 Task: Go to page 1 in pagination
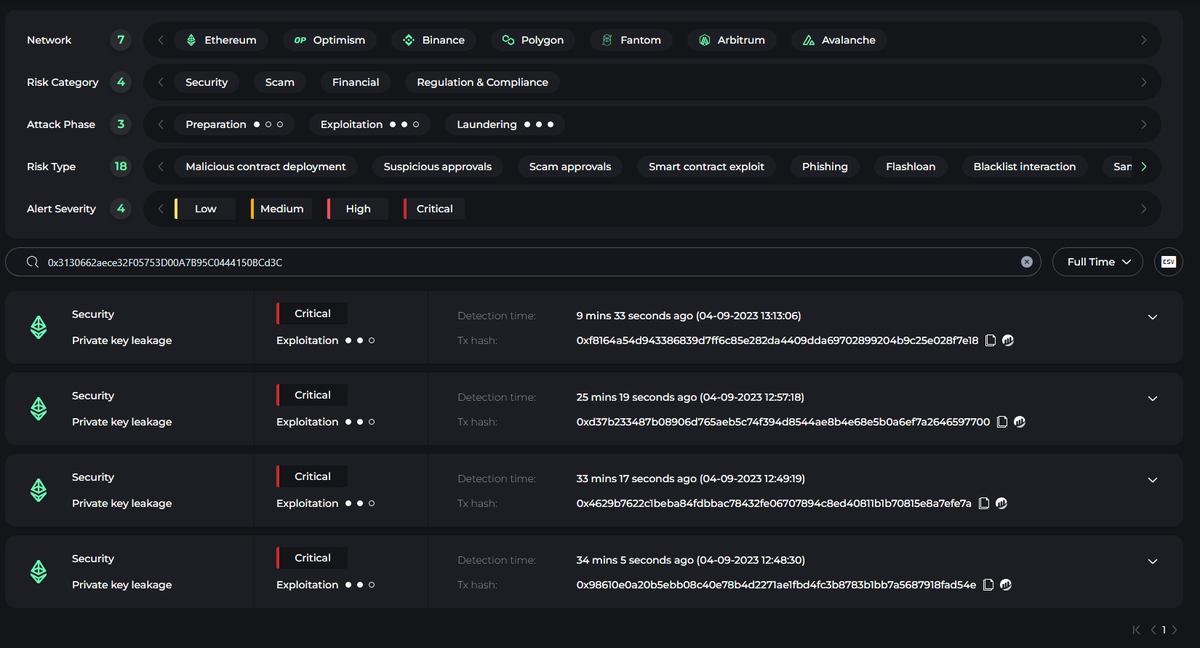point(1164,631)
